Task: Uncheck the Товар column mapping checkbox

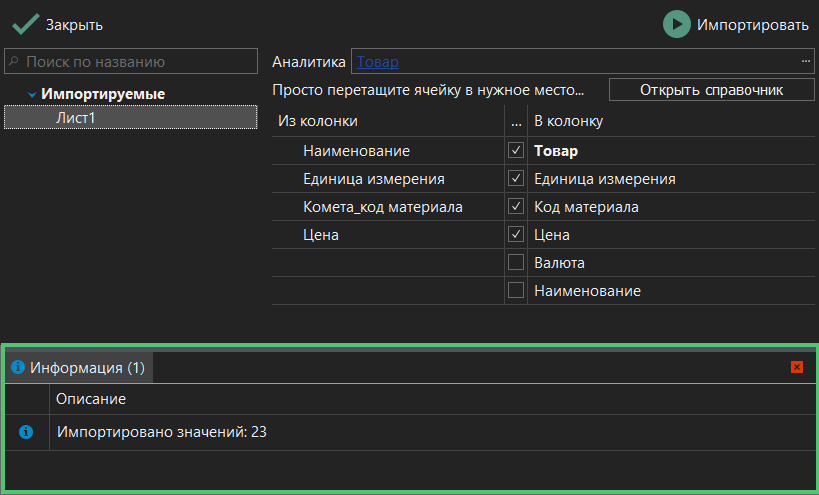Action: pyautogui.click(x=516, y=150)
